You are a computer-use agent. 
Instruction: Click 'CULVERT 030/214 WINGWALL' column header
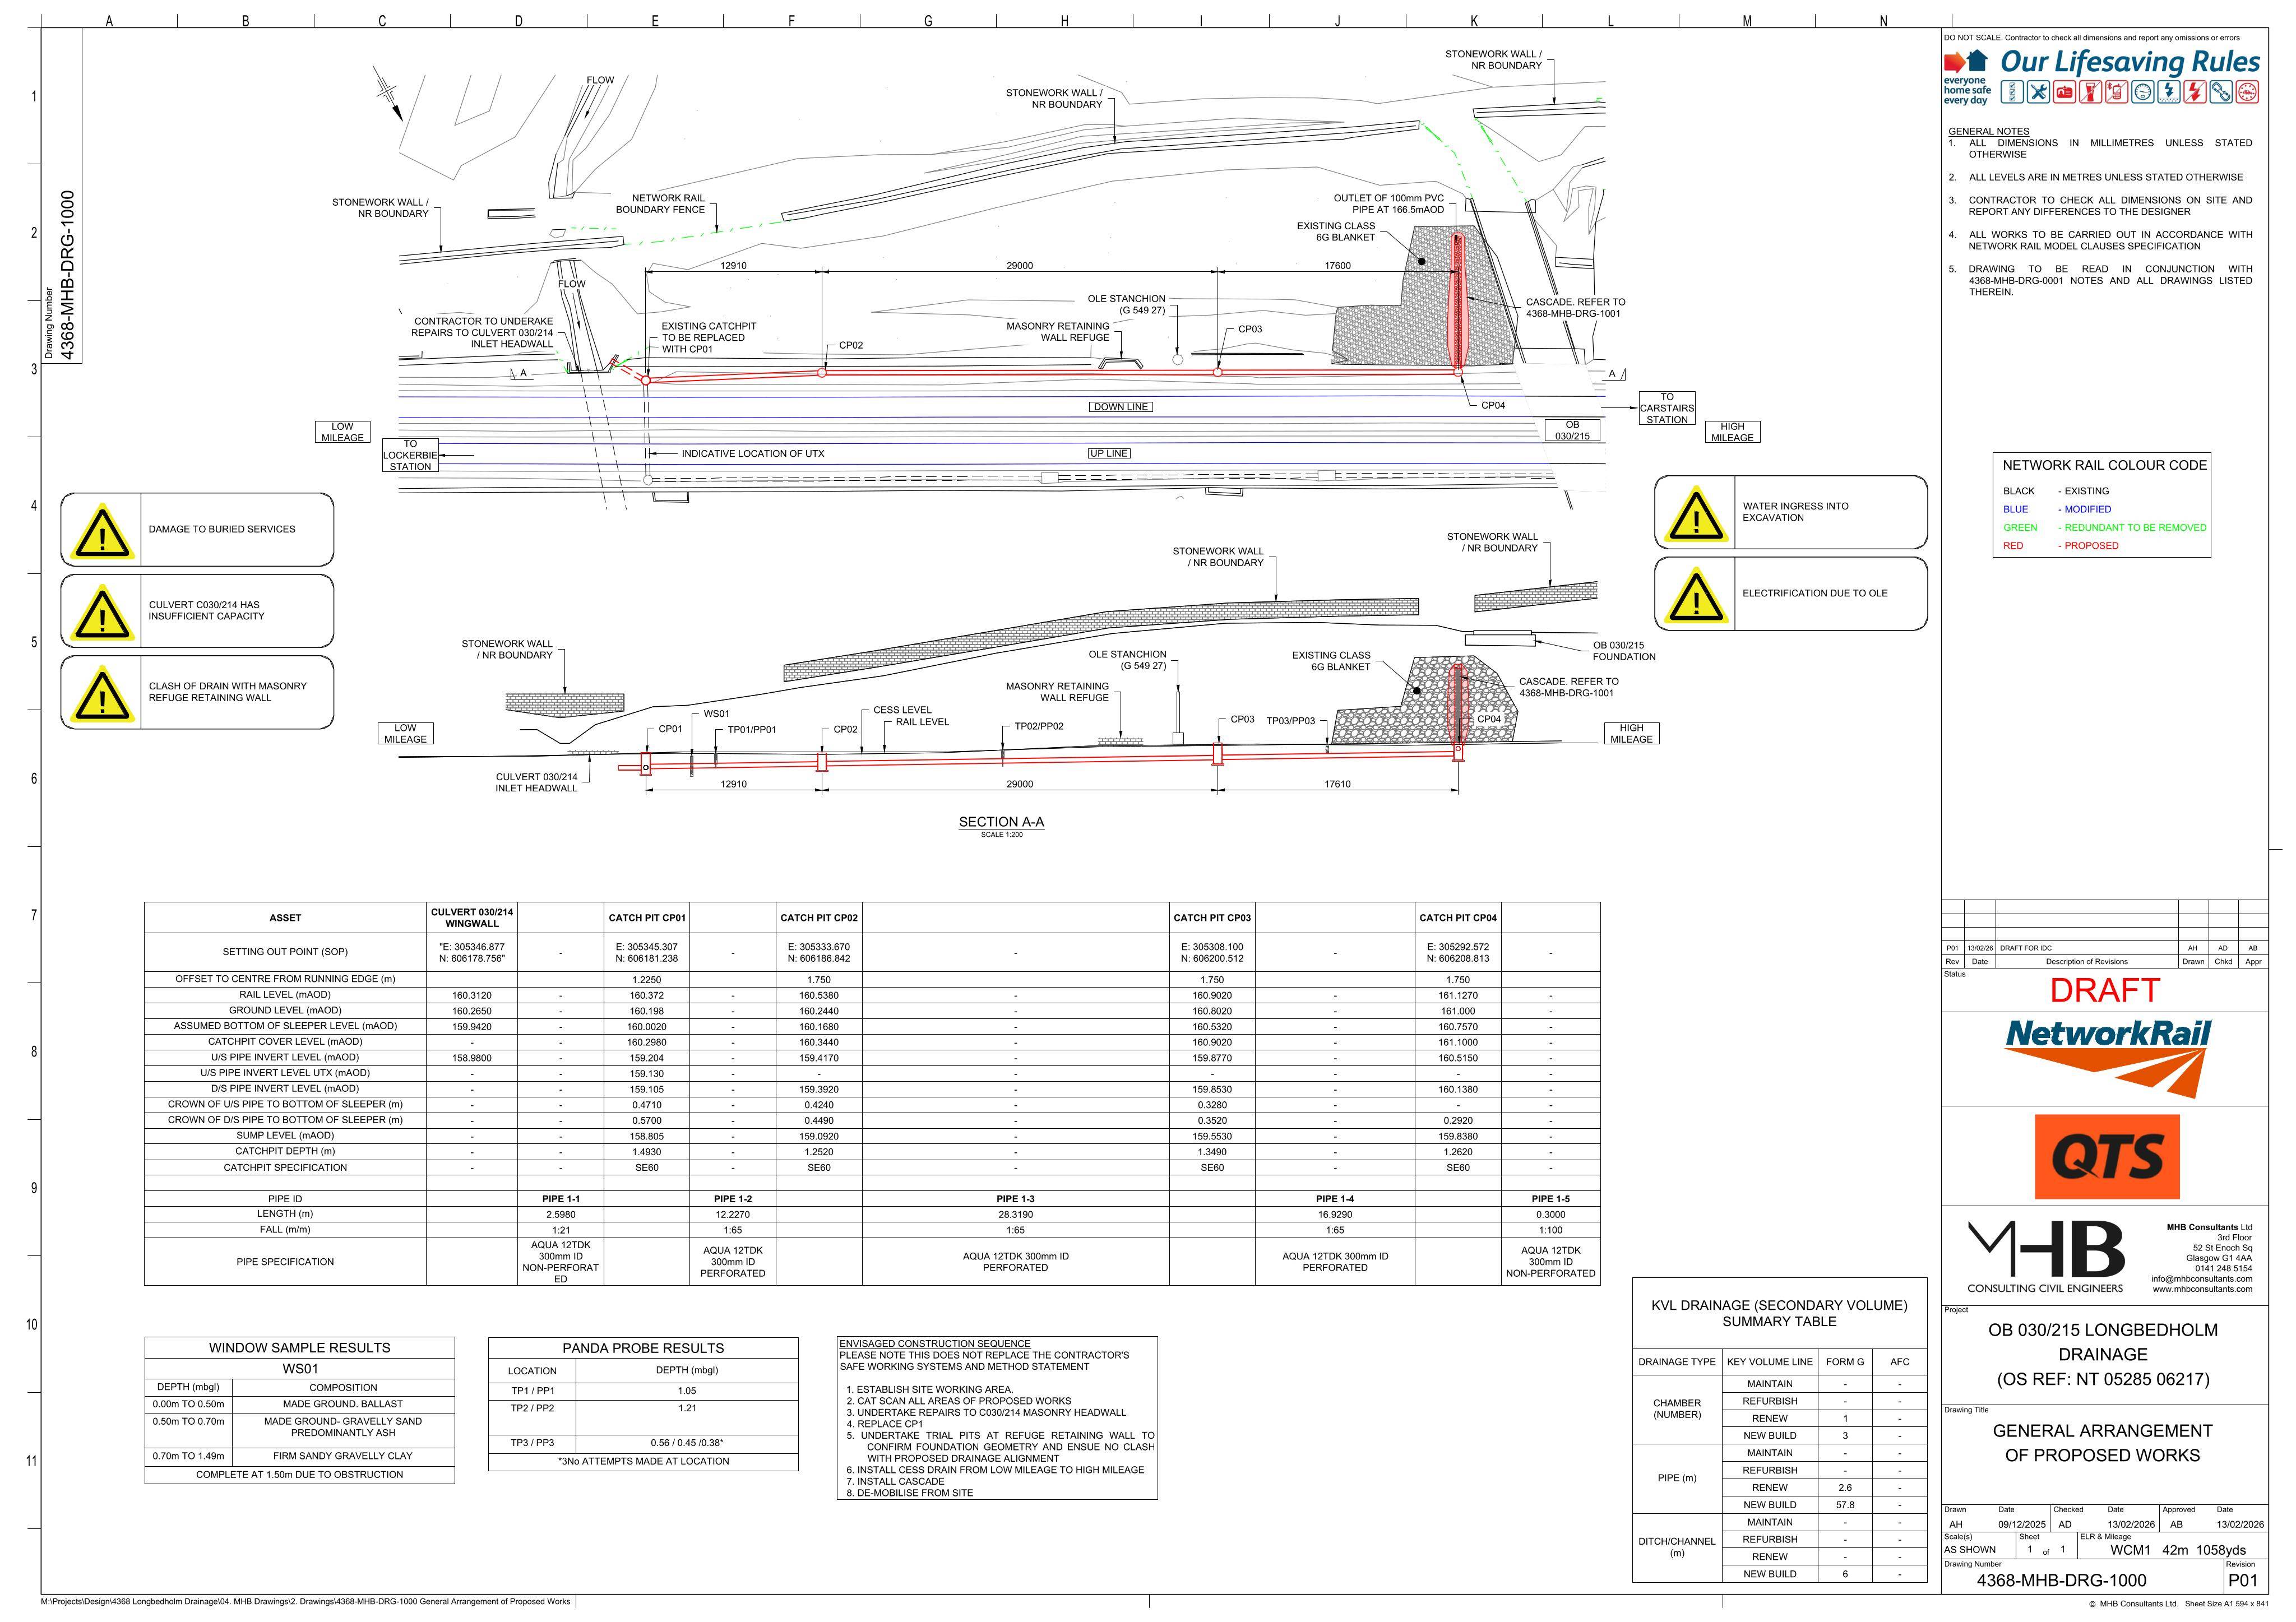pos(472,918)
